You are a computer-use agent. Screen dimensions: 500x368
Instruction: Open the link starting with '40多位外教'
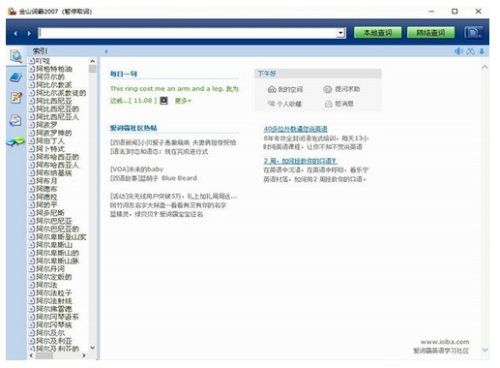(x=296, y=129)
